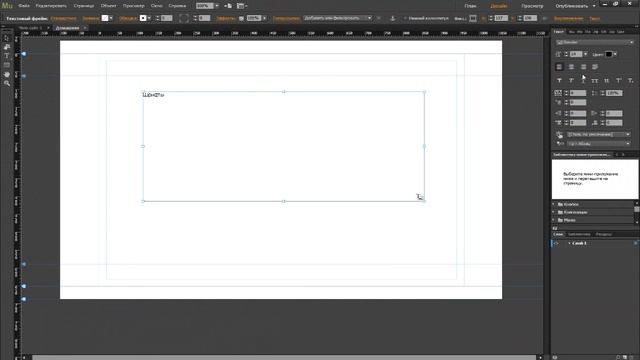
Task: Open the font size dropdown arrow
Action: 585,54
